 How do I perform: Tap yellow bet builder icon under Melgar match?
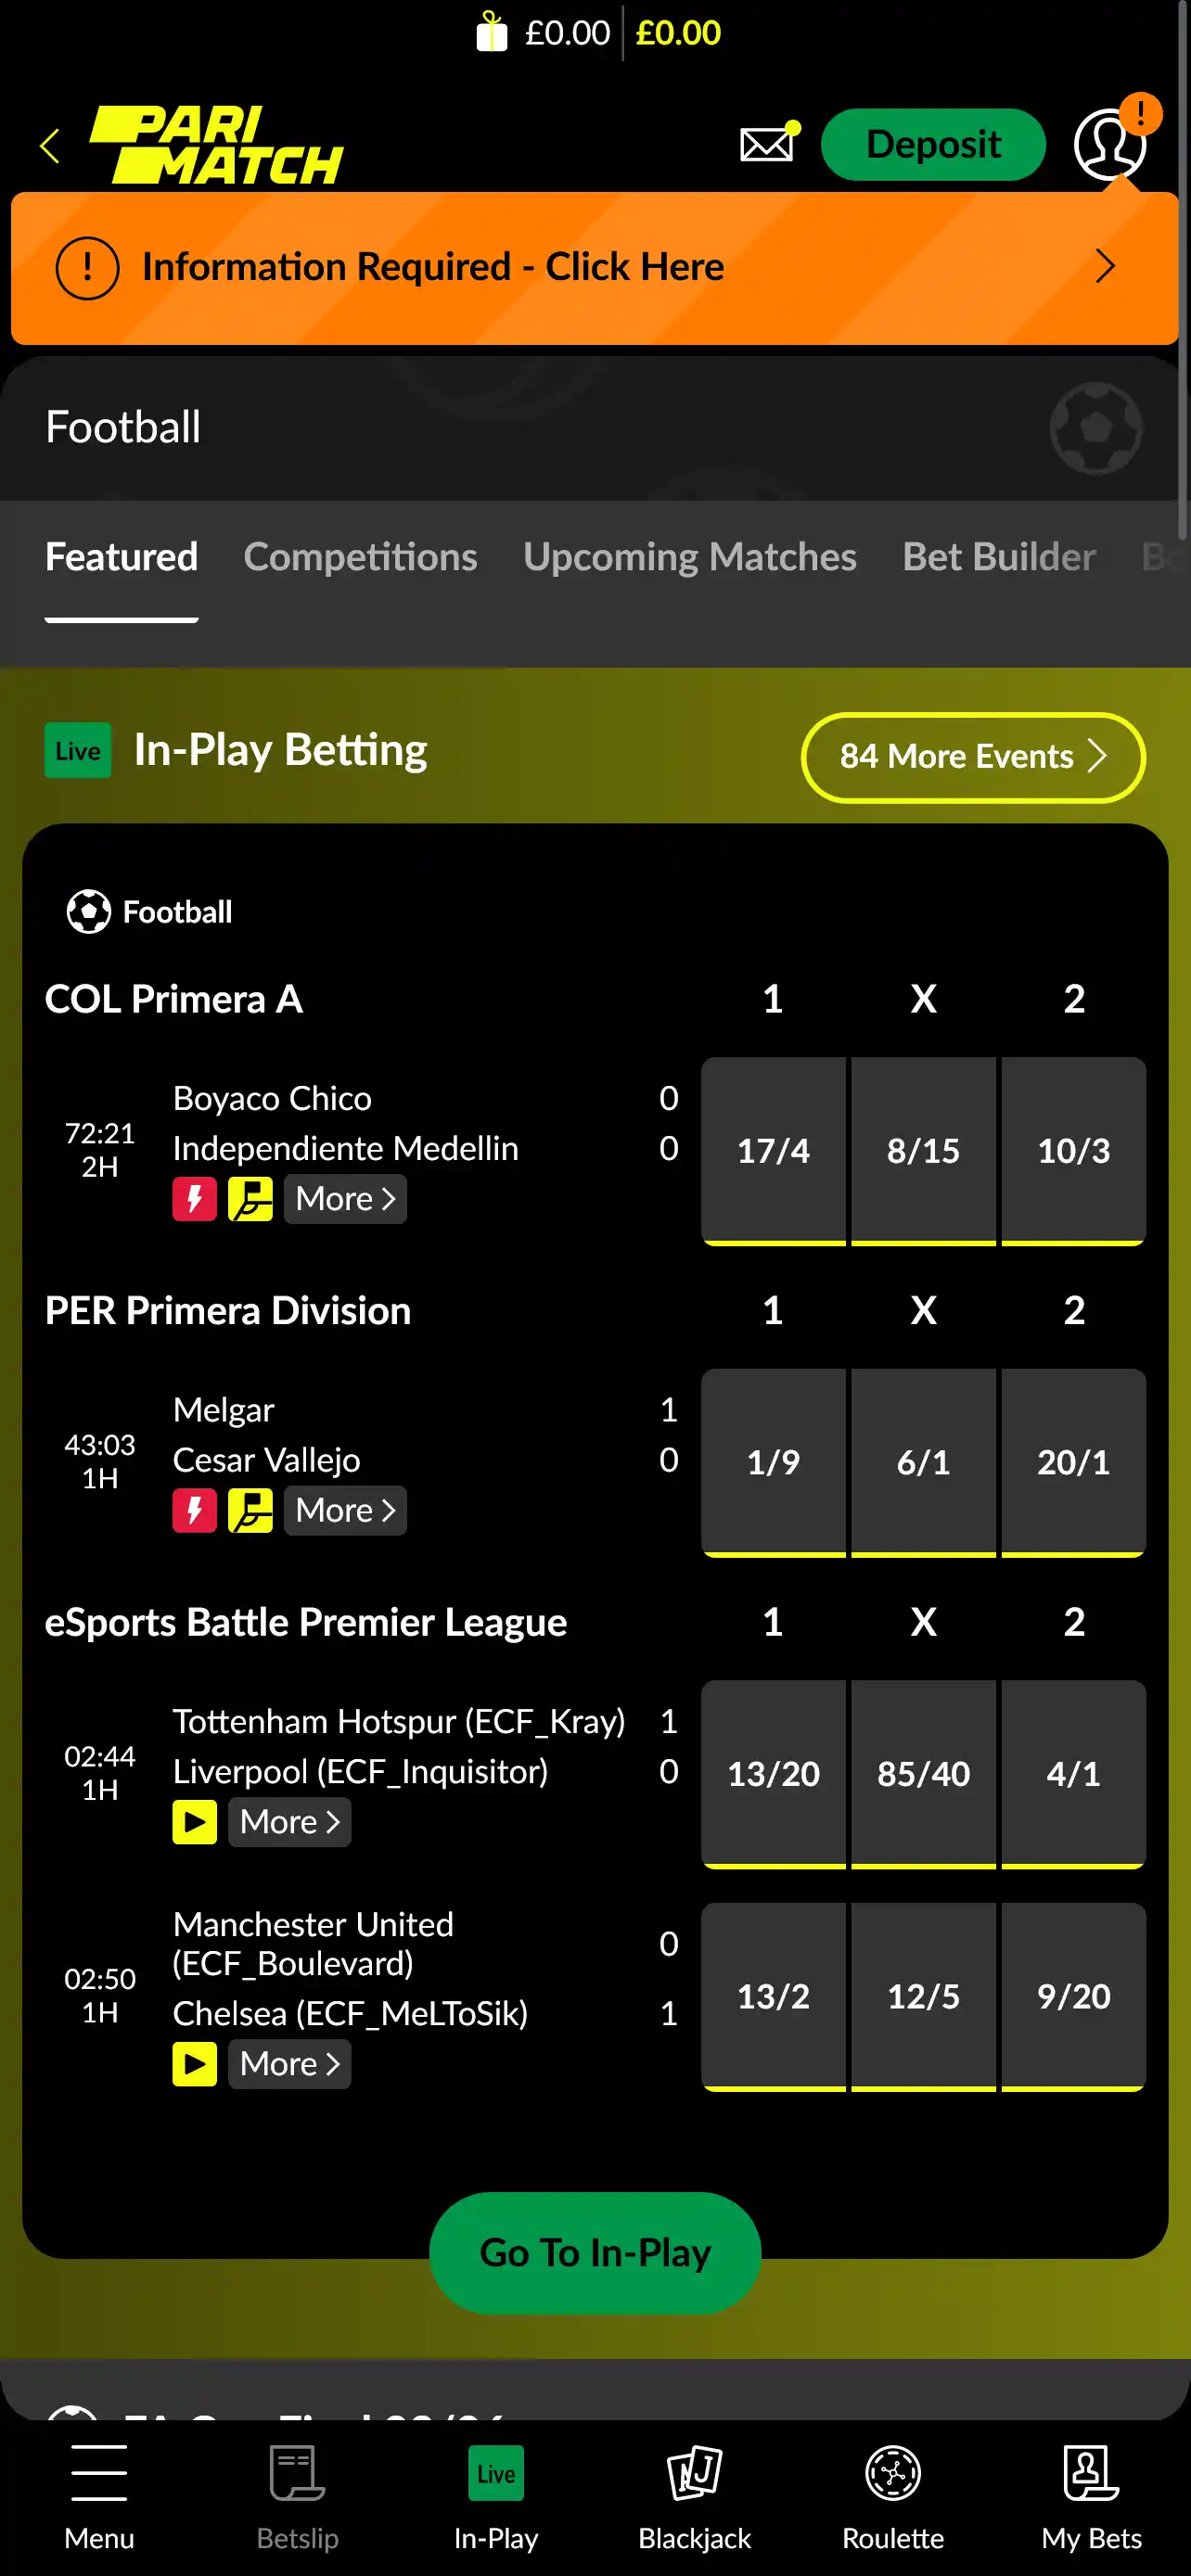pos(250,1510)
